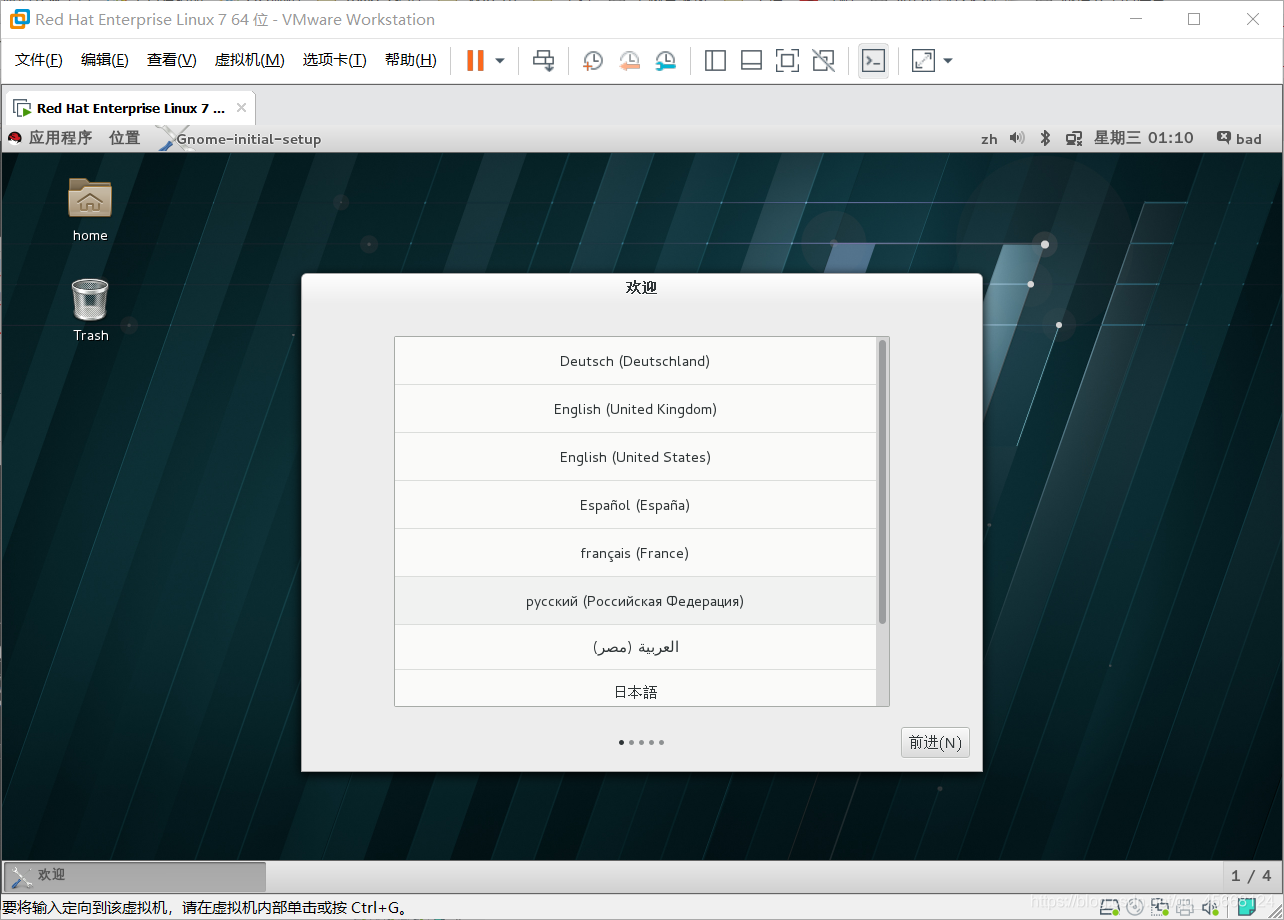This screenshot has width=1284, height=920.
Task: Click the network adapter status icon
Action: pyautogui.click(x=1160, y=907)
